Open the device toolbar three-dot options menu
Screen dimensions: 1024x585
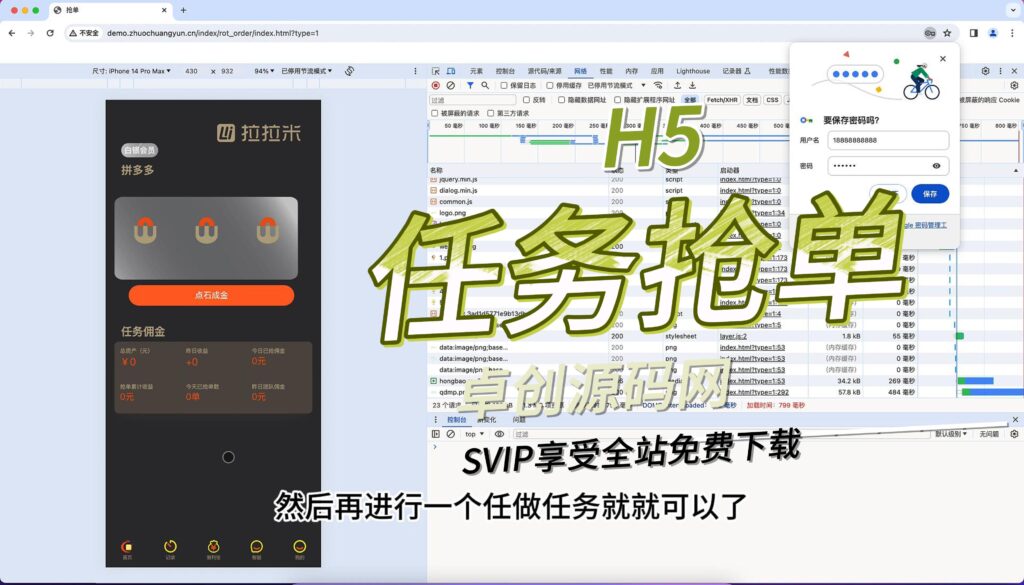(415, 71)
